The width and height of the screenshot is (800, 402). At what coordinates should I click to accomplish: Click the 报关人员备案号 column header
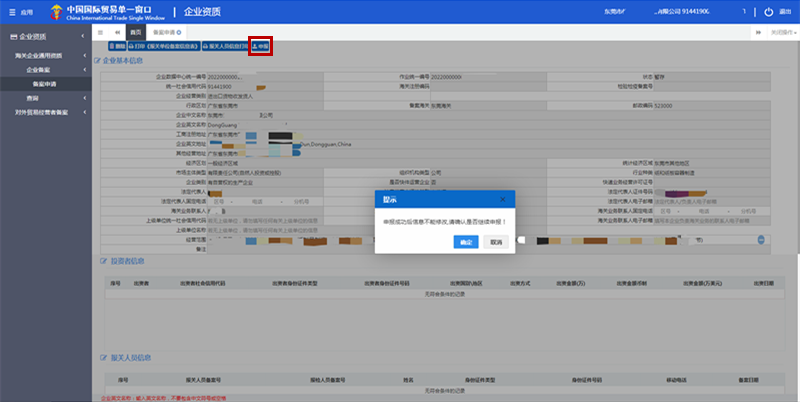coord(203,380)
